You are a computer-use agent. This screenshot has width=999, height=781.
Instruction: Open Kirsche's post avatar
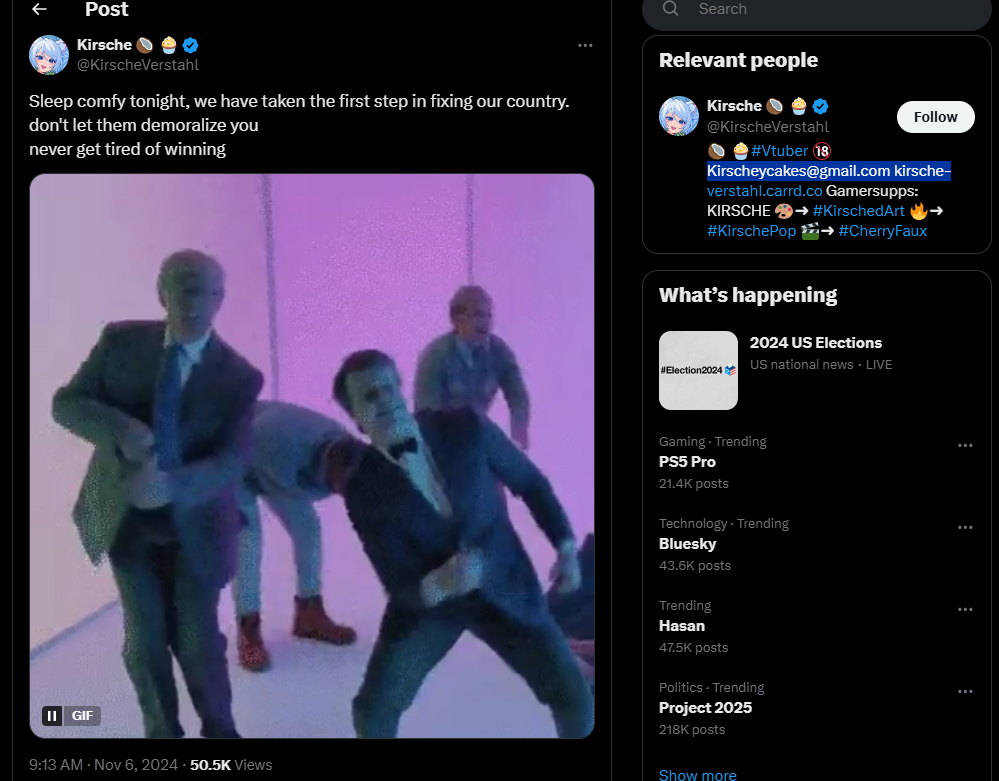tap(49, 55)
